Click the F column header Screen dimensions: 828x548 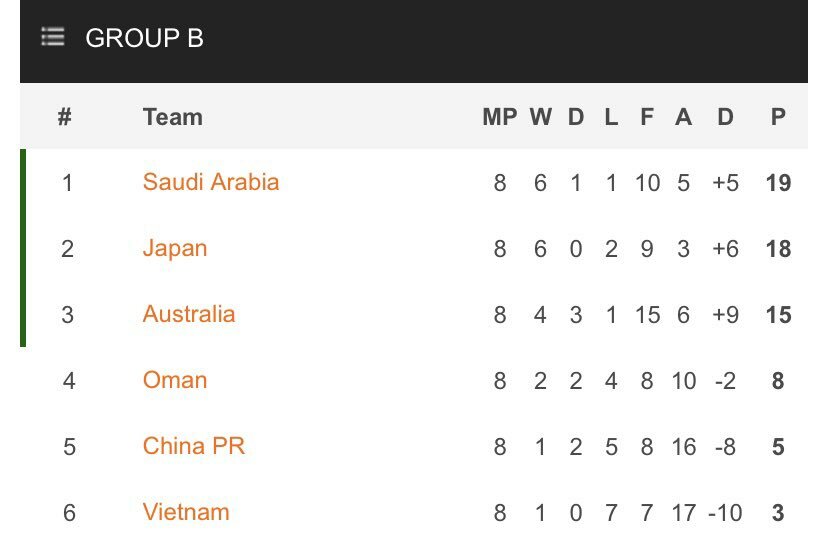click(x=647, y=117)
